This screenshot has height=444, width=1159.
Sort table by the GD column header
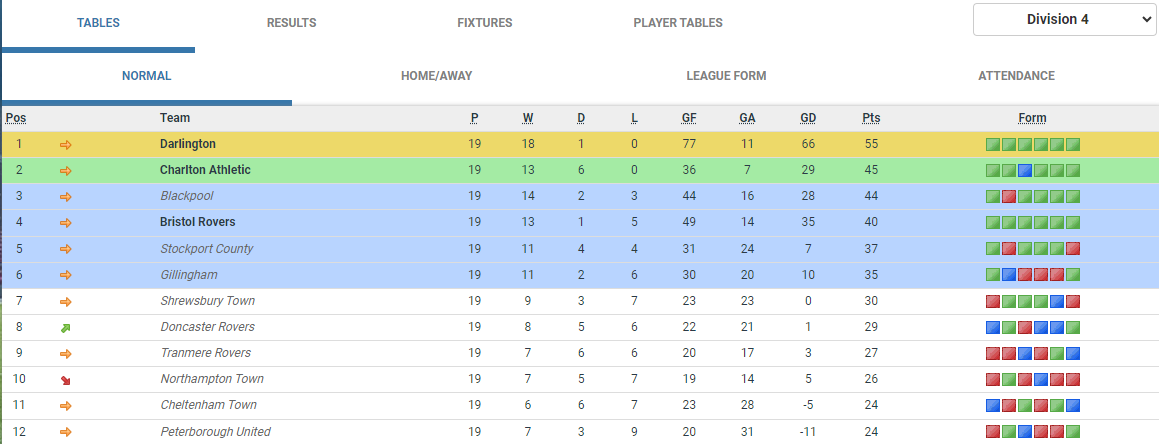[808, 118]
